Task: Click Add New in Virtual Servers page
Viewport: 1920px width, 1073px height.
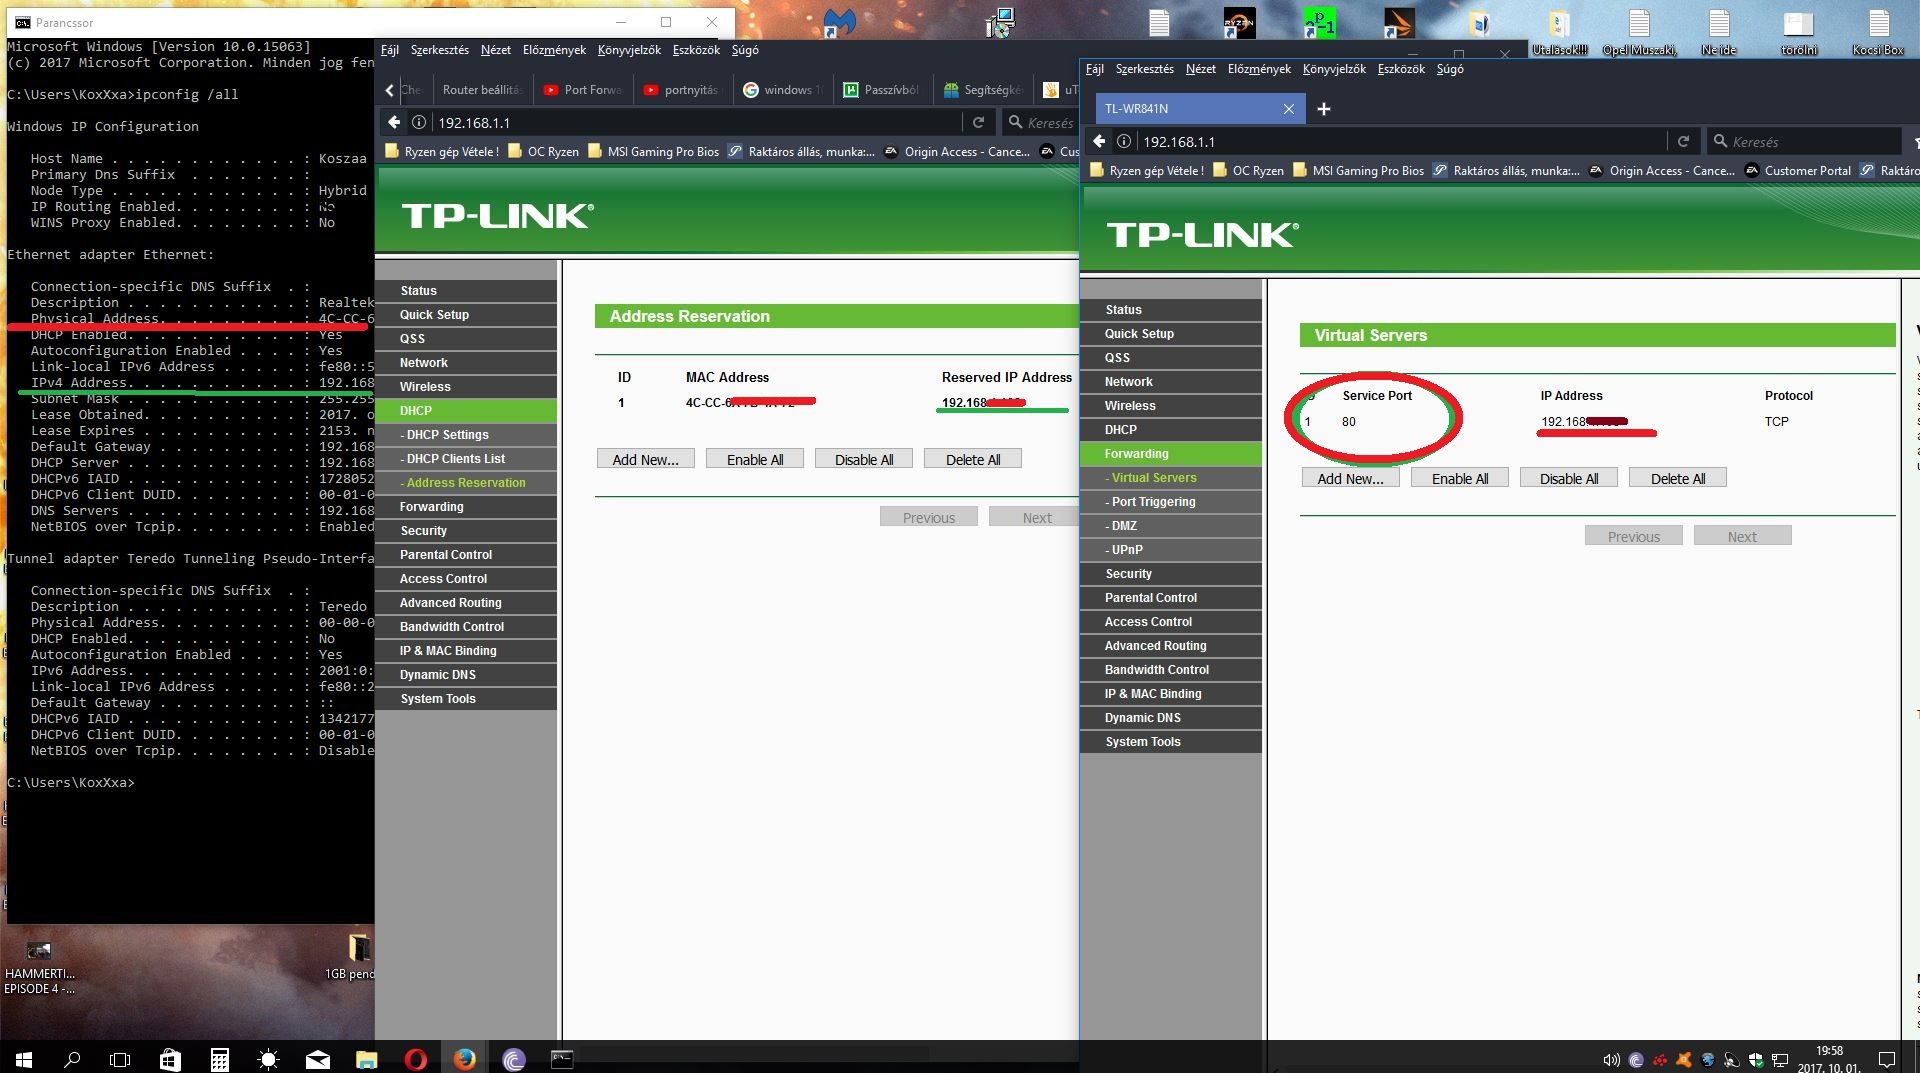Action: pos(1350,478)
